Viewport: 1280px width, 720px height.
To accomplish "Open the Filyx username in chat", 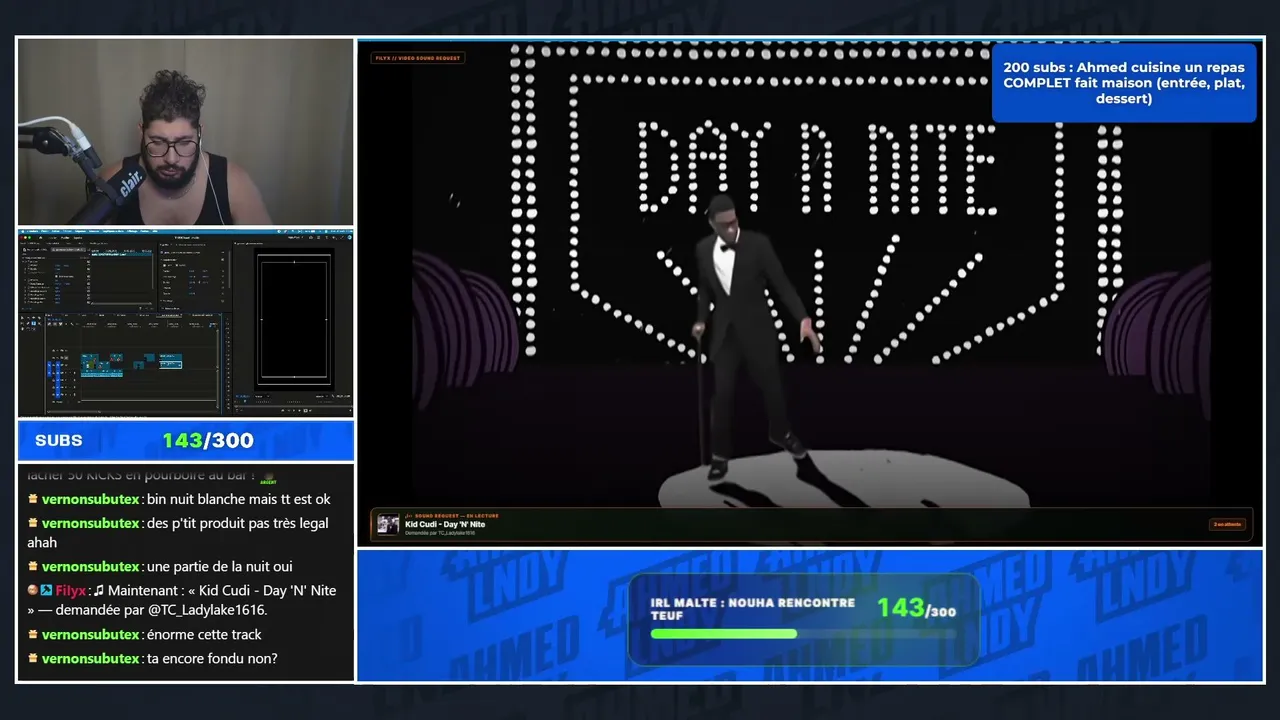I will point(70,591).
